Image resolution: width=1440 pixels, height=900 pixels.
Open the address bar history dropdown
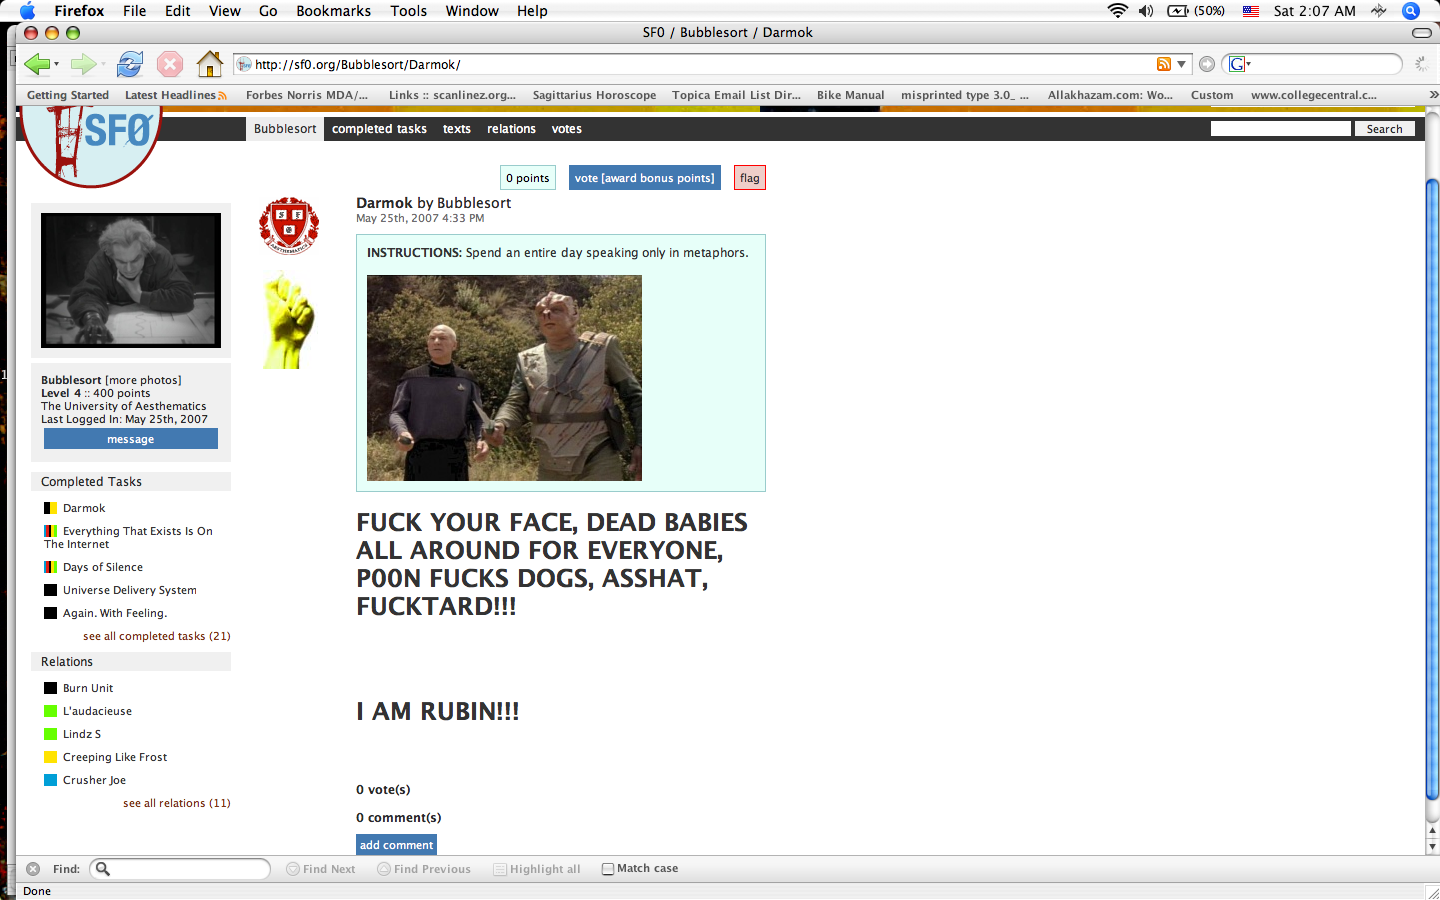1181,64
